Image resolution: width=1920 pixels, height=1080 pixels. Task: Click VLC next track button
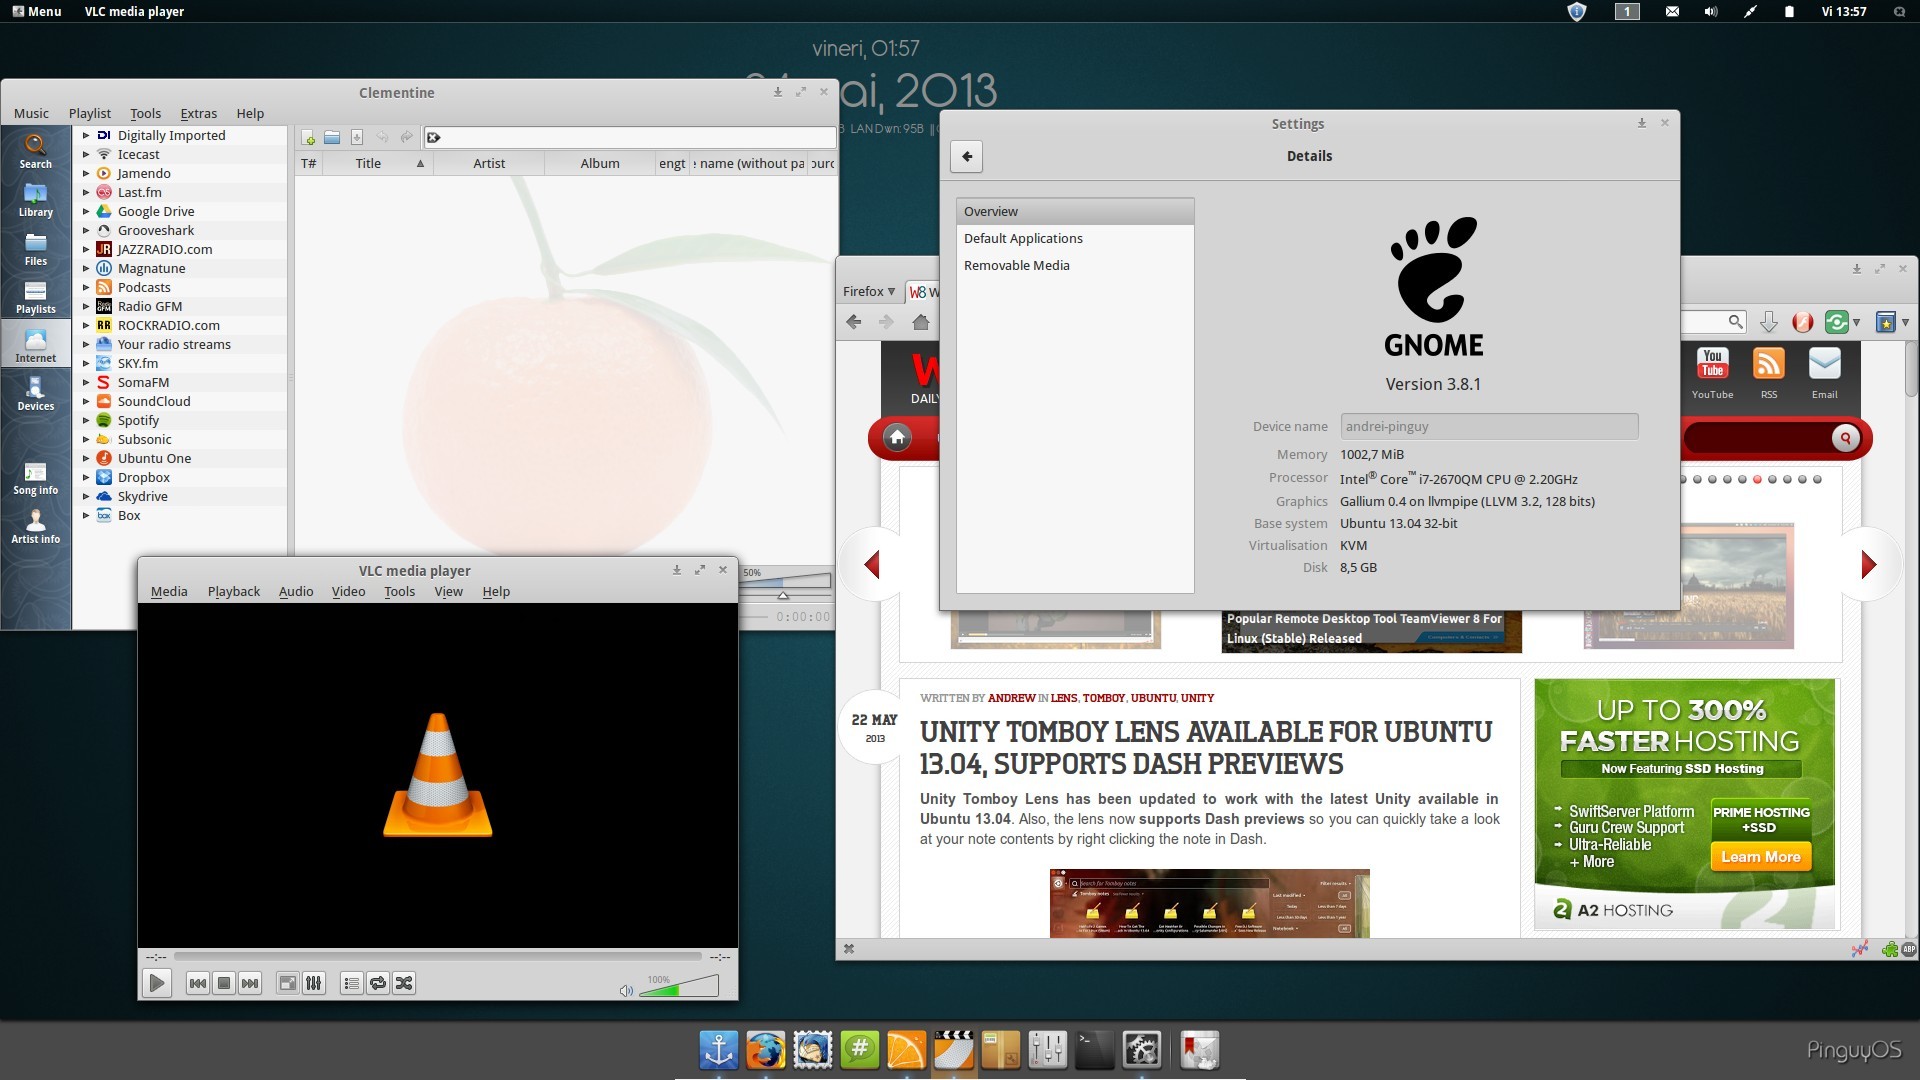[250, 983]
